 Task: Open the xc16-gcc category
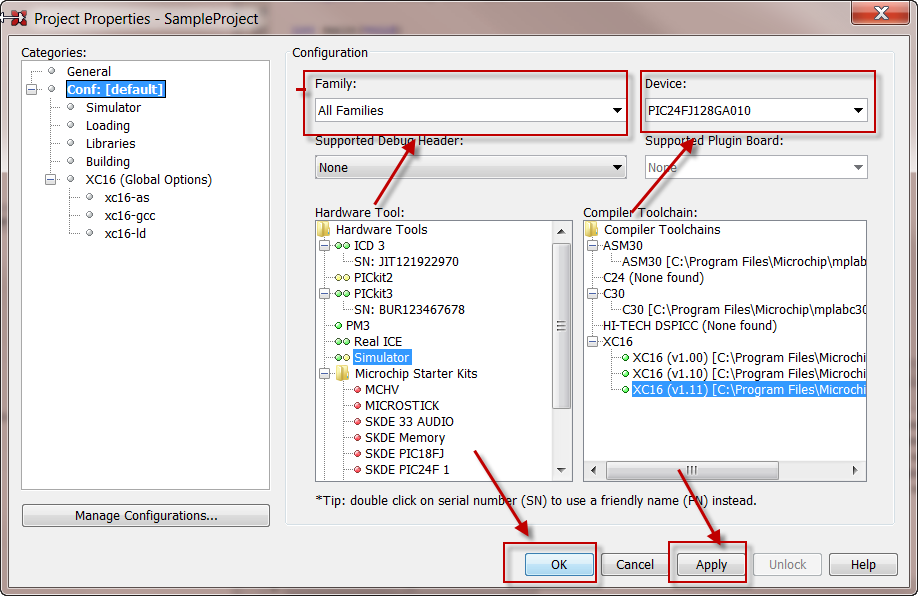click(129, 216)
